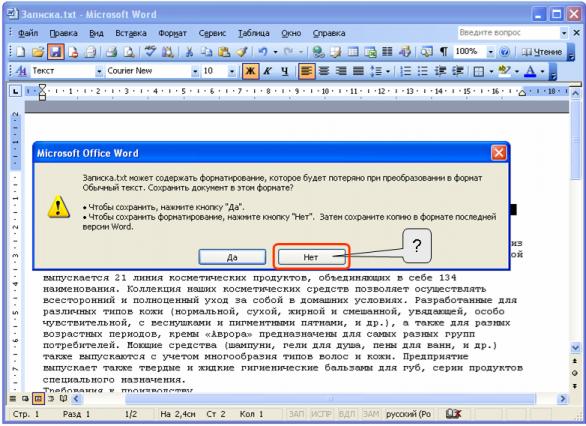Screen dimensions: 586x426
Task: Open the font size 10 dropdown
Action: [x=232, y=71]
